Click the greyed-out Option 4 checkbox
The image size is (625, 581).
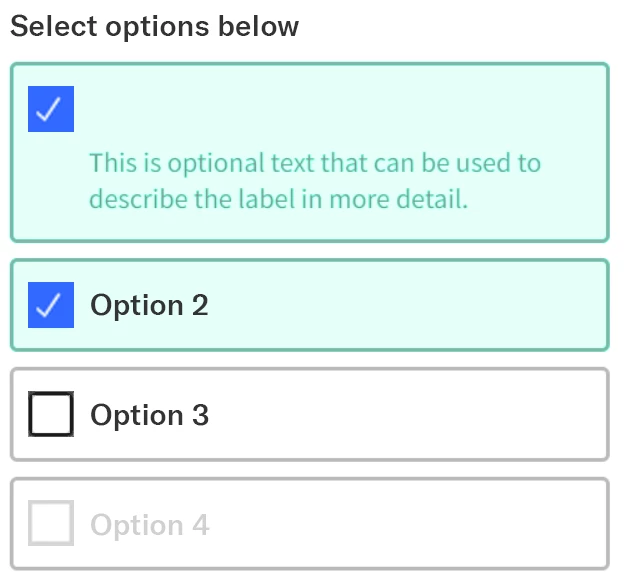pos(51,524)
